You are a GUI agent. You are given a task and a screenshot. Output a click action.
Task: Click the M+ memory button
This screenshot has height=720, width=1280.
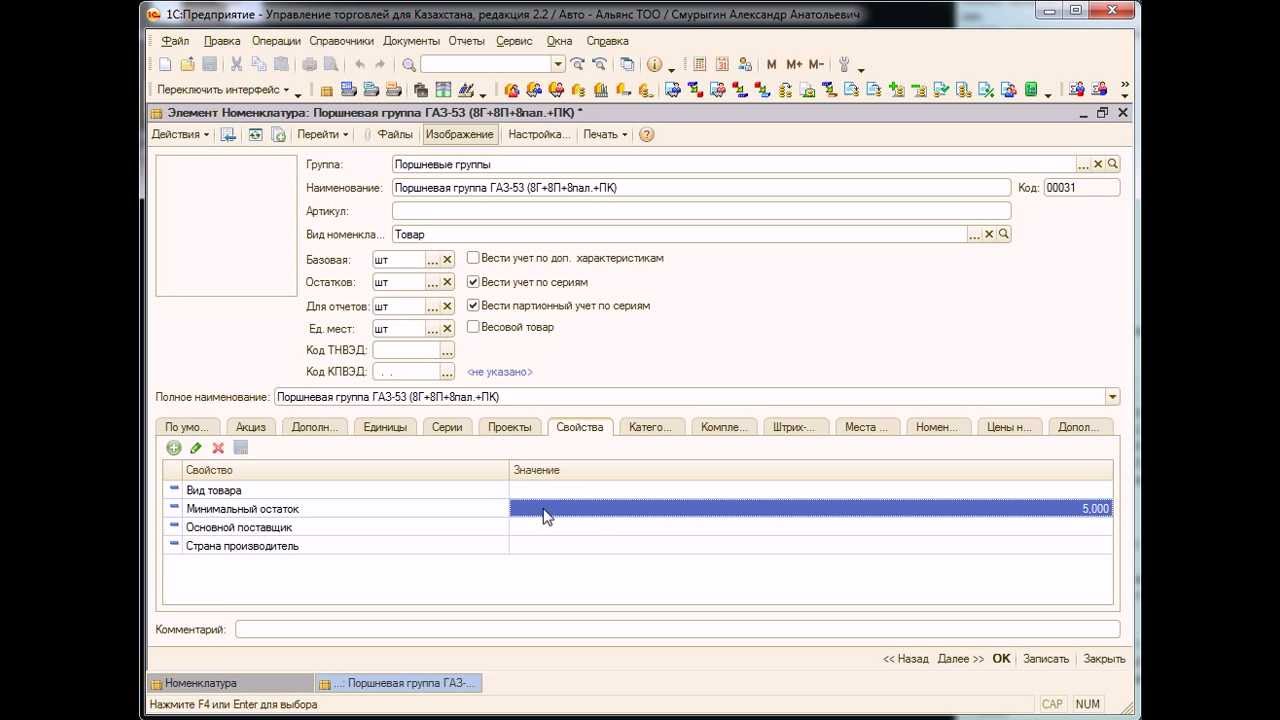[794, 64]
